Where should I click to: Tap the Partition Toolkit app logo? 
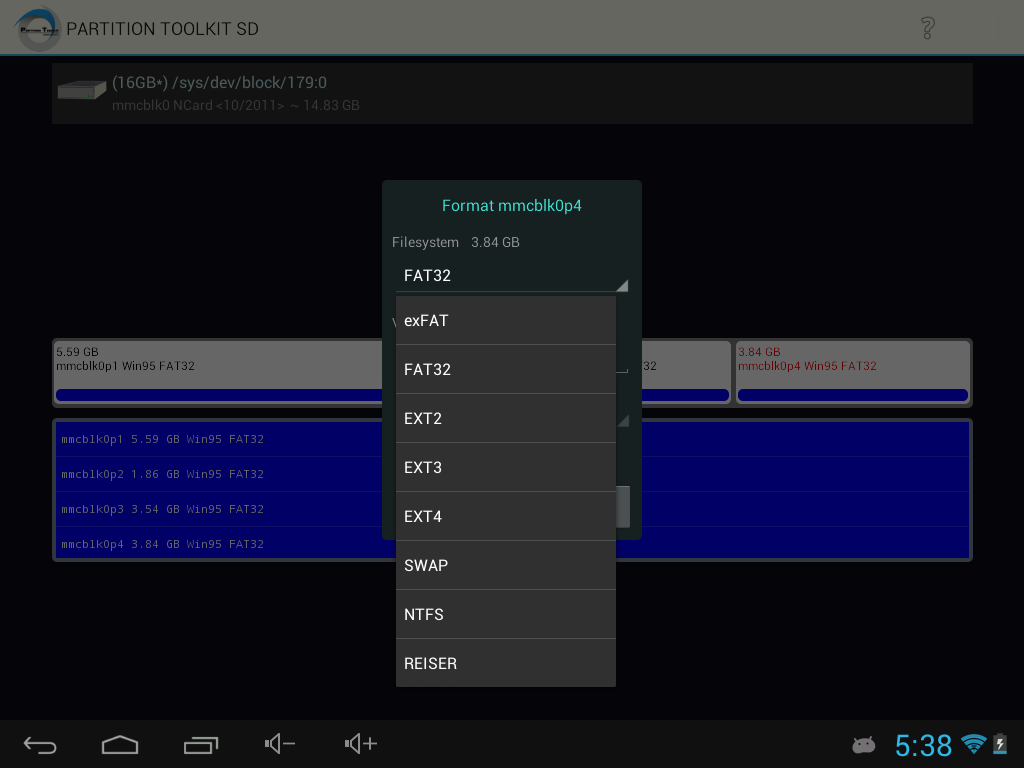[x=38, y=28]
